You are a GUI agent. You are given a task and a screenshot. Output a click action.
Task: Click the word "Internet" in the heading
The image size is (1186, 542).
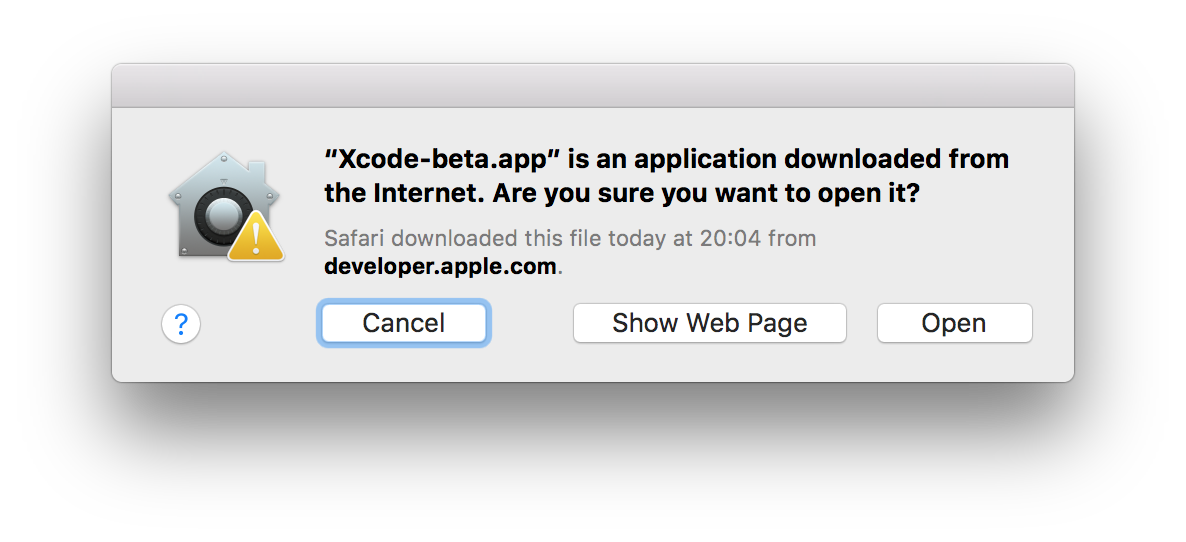pyautogui.click(x=428, y=194)
